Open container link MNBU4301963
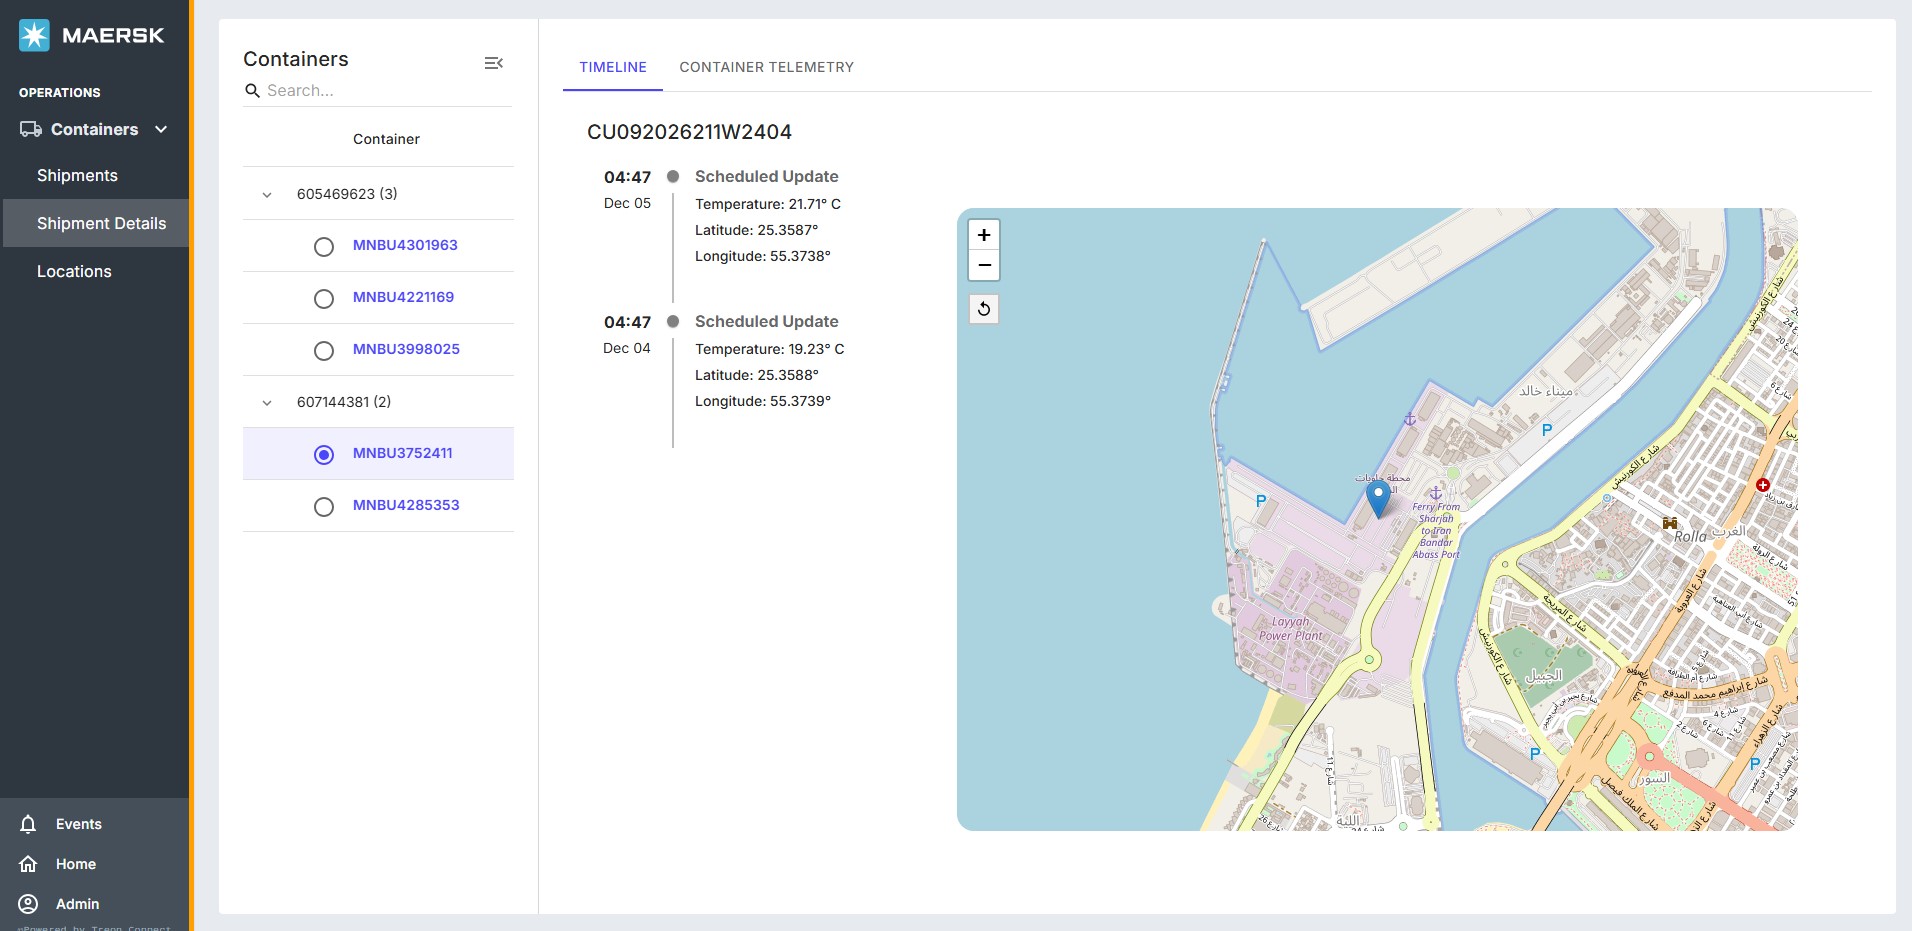 coord(405,245)
